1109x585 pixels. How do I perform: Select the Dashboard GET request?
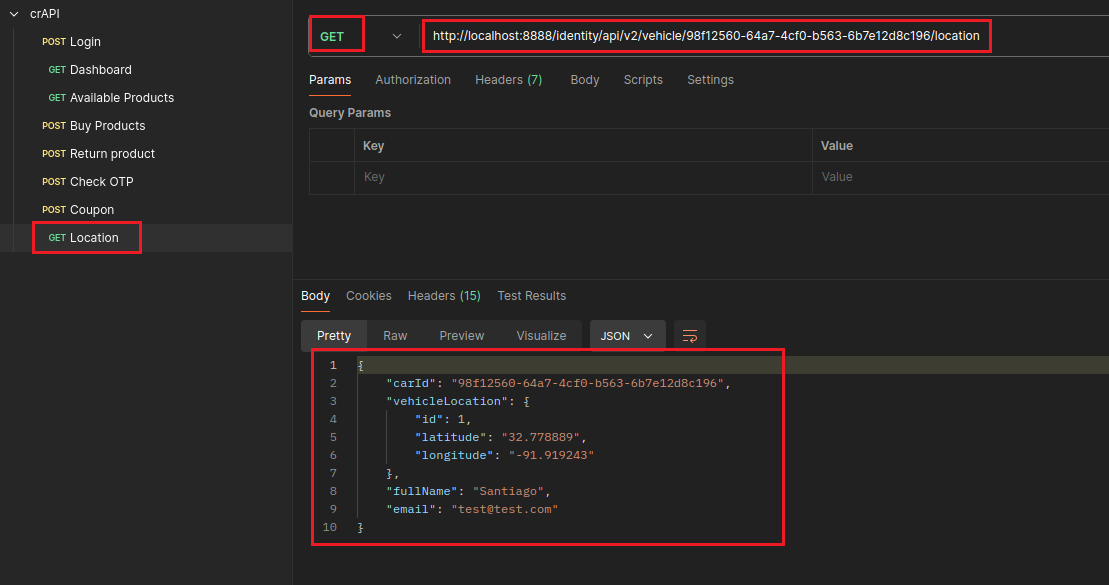click(100, 70)
